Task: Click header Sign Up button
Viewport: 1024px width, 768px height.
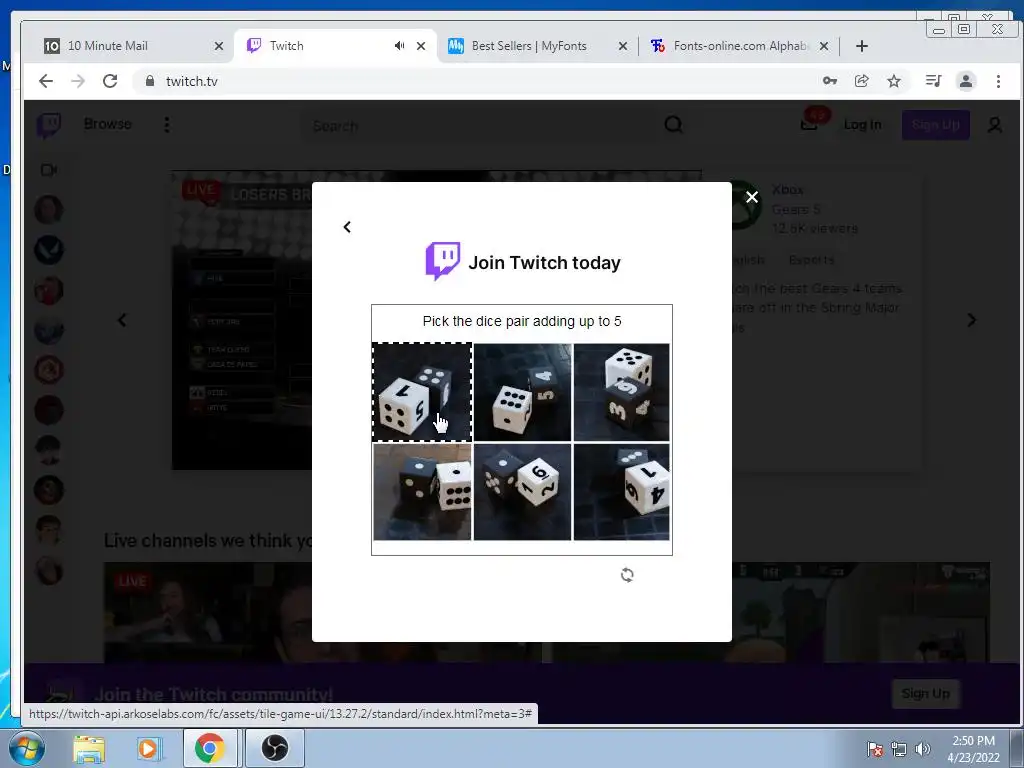Action: pos(935,125)
